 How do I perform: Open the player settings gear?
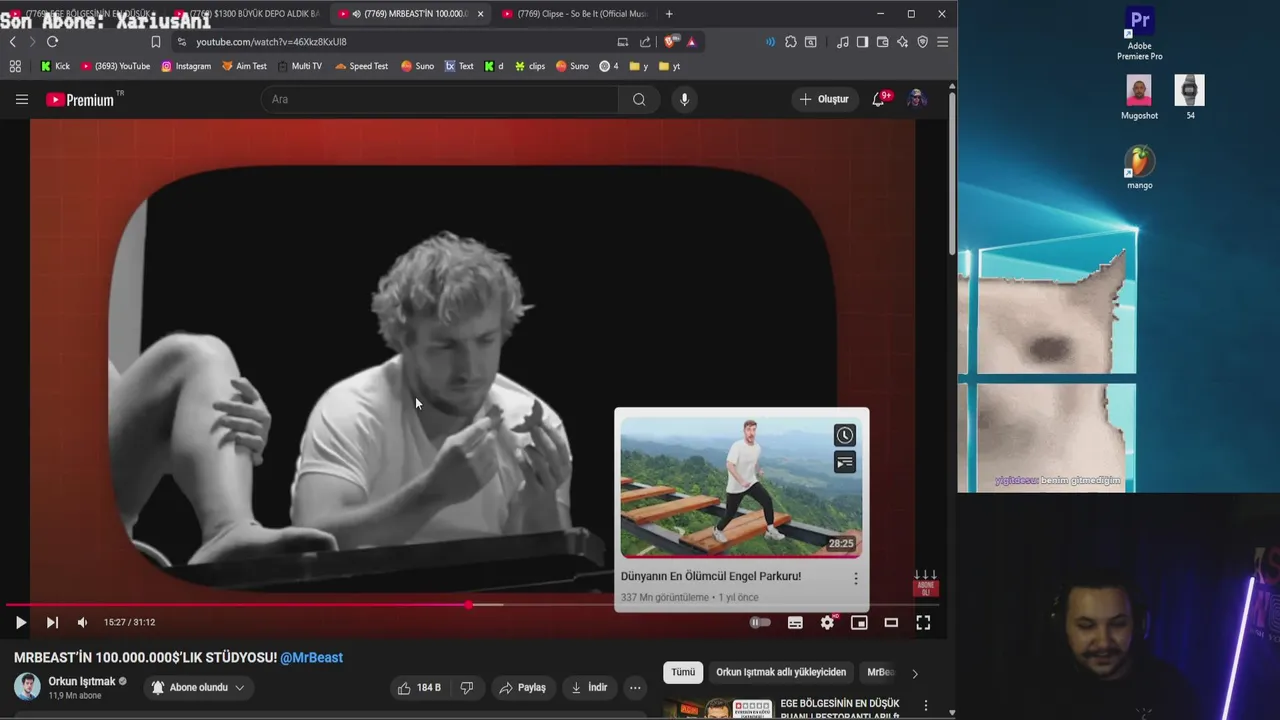click(x=827, y=622)
